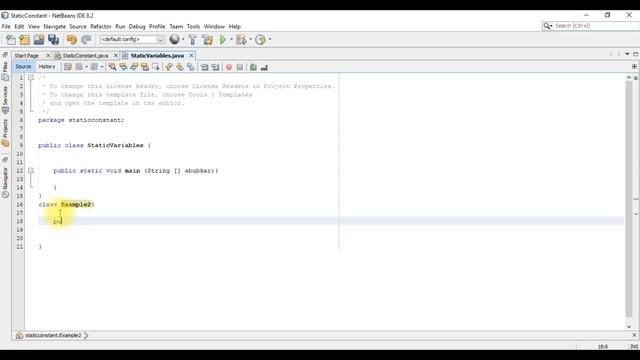Click the INS indicator in status bar
This screenshot has width=640, height=360.
pos(634,347)
